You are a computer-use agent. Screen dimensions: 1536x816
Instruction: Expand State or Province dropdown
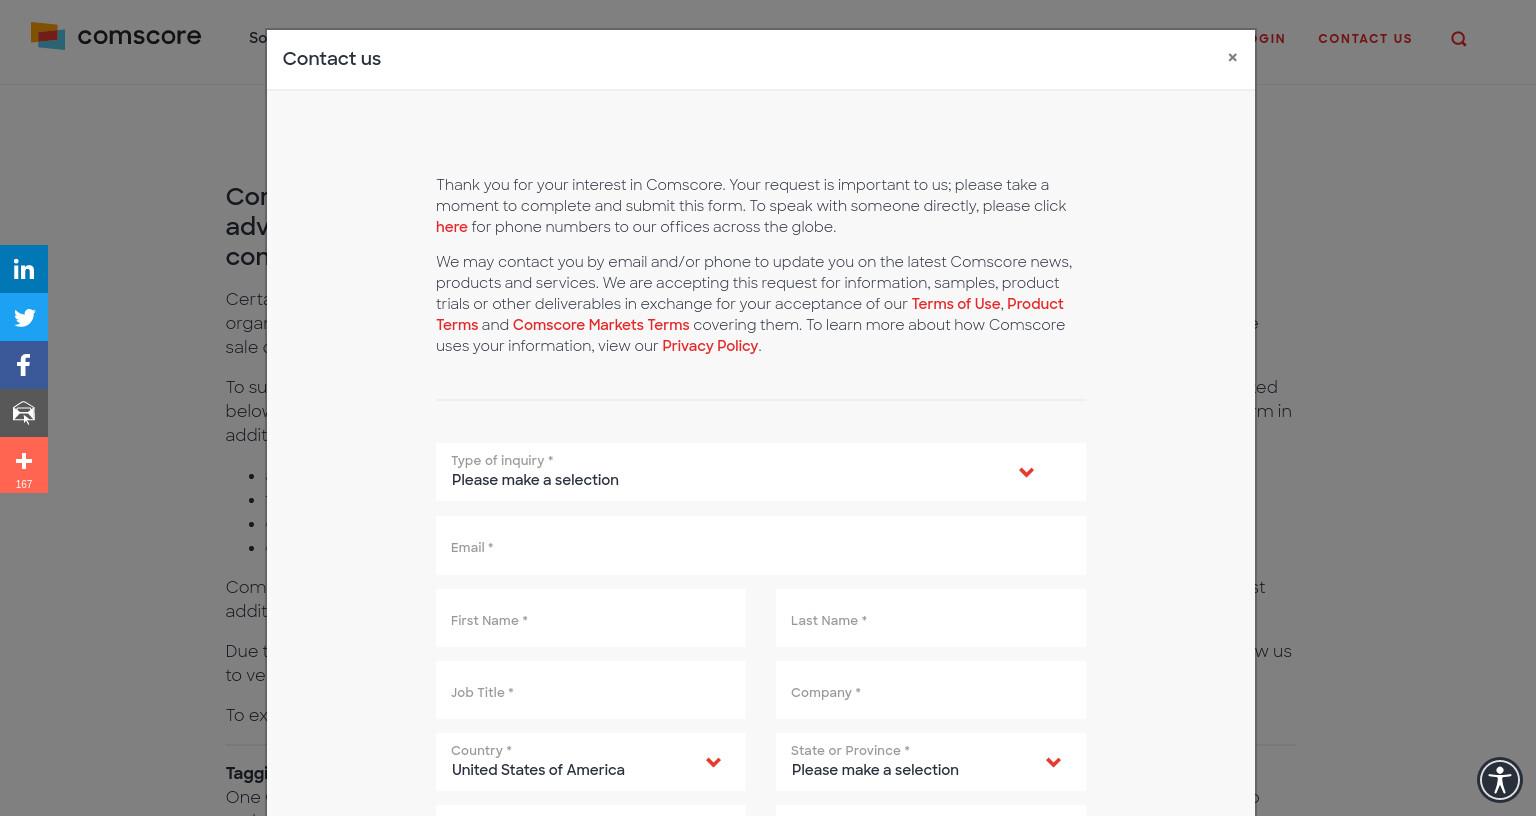931,762
